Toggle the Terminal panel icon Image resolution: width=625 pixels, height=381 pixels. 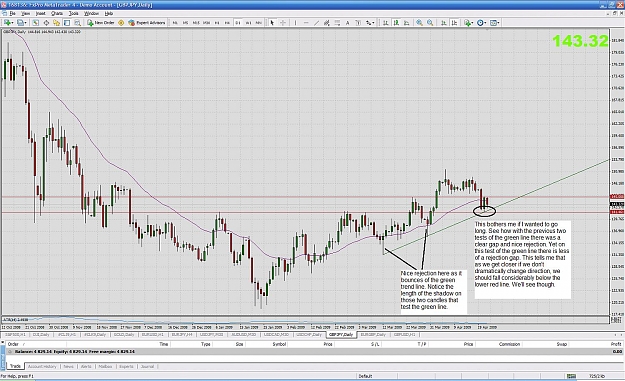click(x=67, y=23)
